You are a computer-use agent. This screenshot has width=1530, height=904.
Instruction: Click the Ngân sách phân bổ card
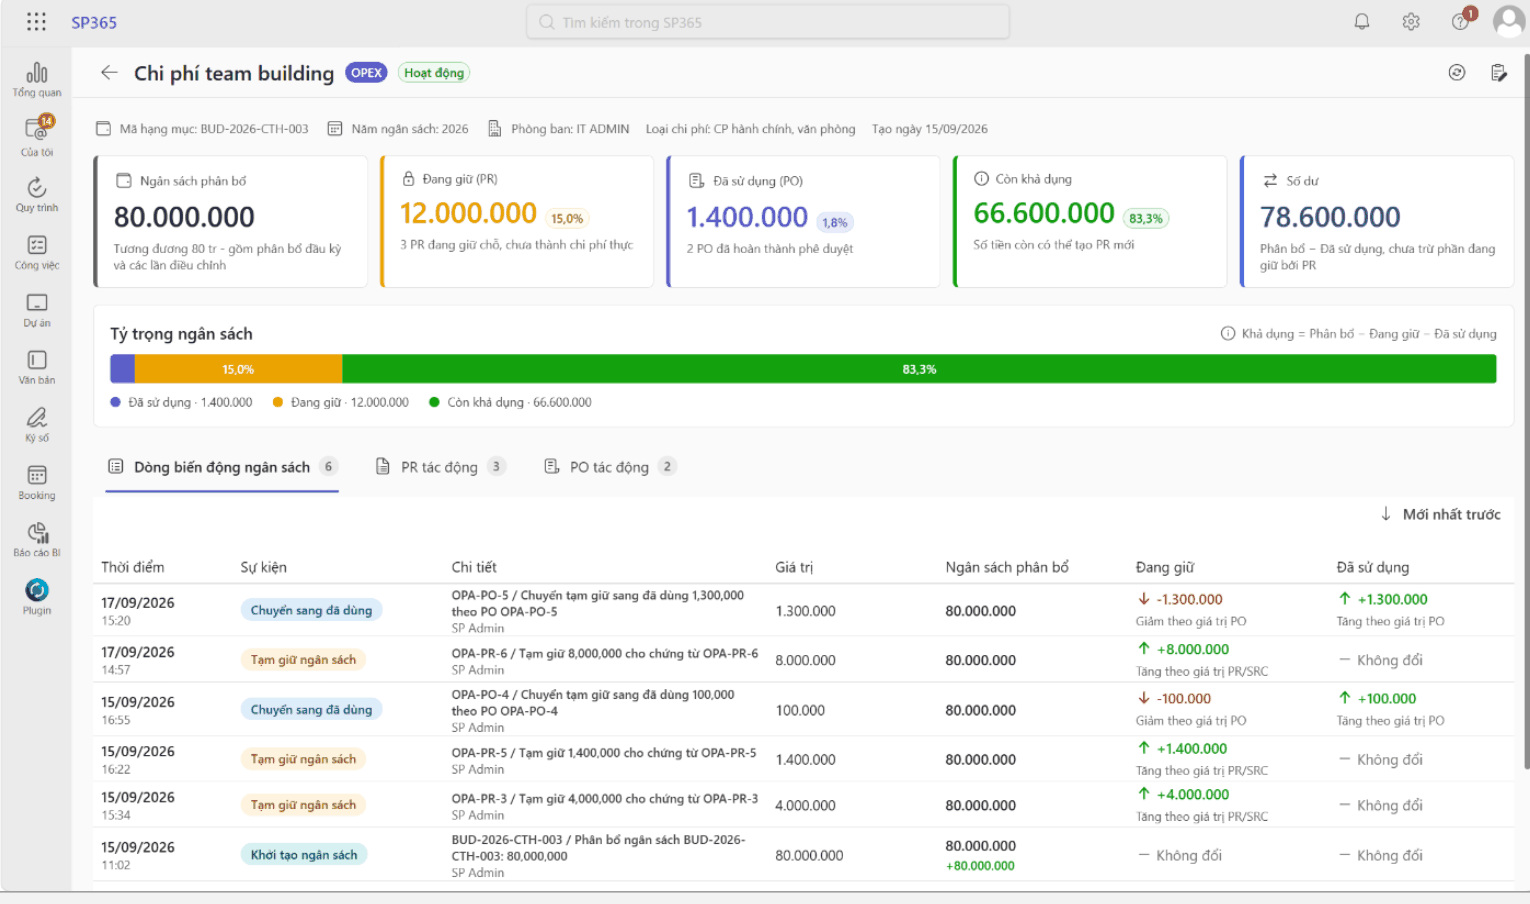pyautogui.click(x=231, y=222)
